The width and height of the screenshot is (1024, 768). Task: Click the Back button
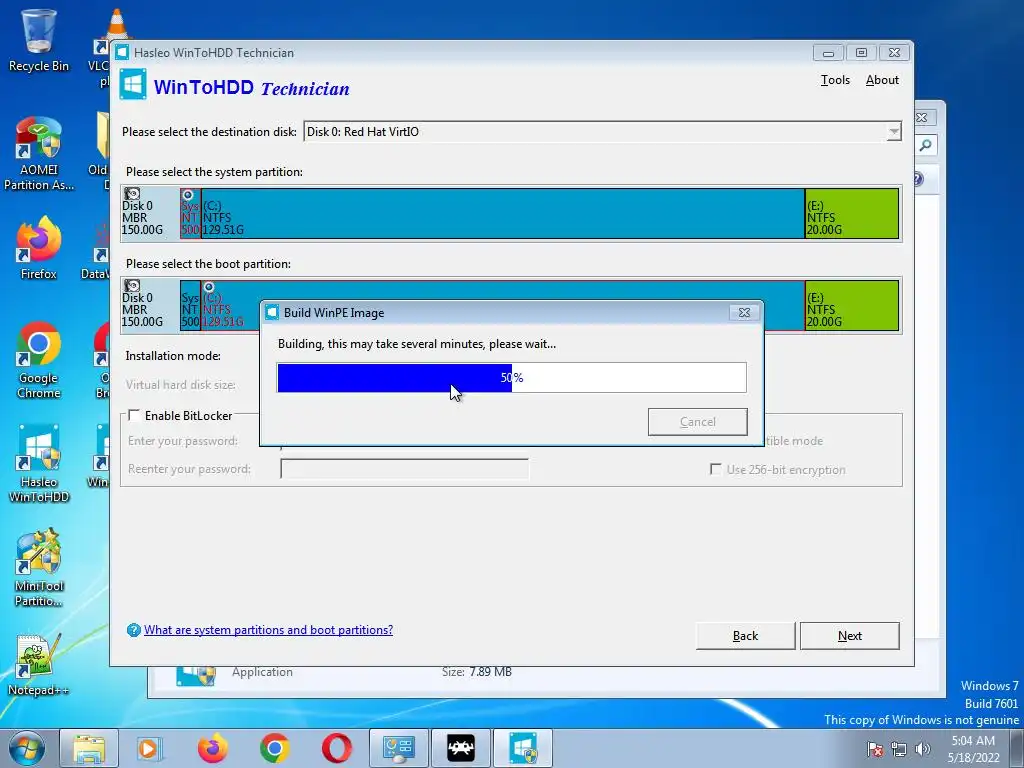(745, 635)
